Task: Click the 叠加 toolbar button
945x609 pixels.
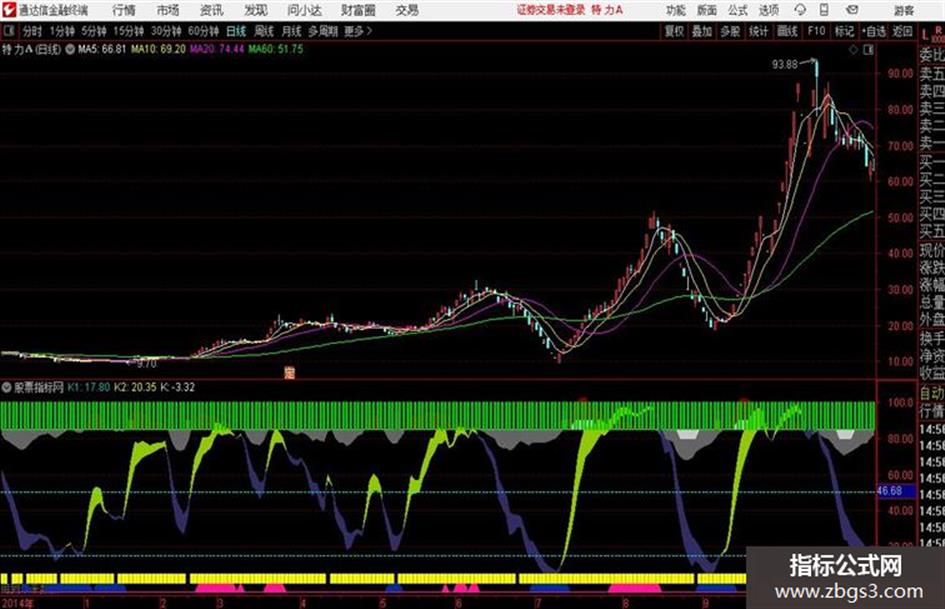Action: (702, 31)
